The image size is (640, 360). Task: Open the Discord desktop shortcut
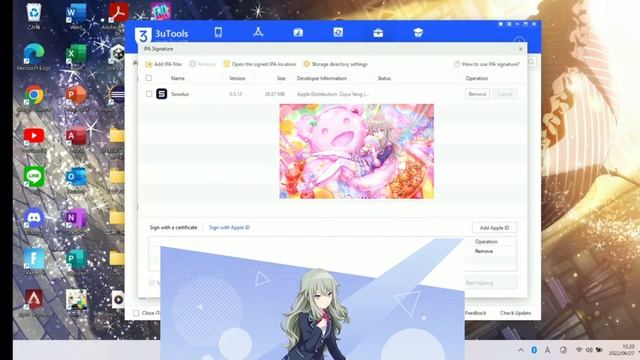point(34,221)
